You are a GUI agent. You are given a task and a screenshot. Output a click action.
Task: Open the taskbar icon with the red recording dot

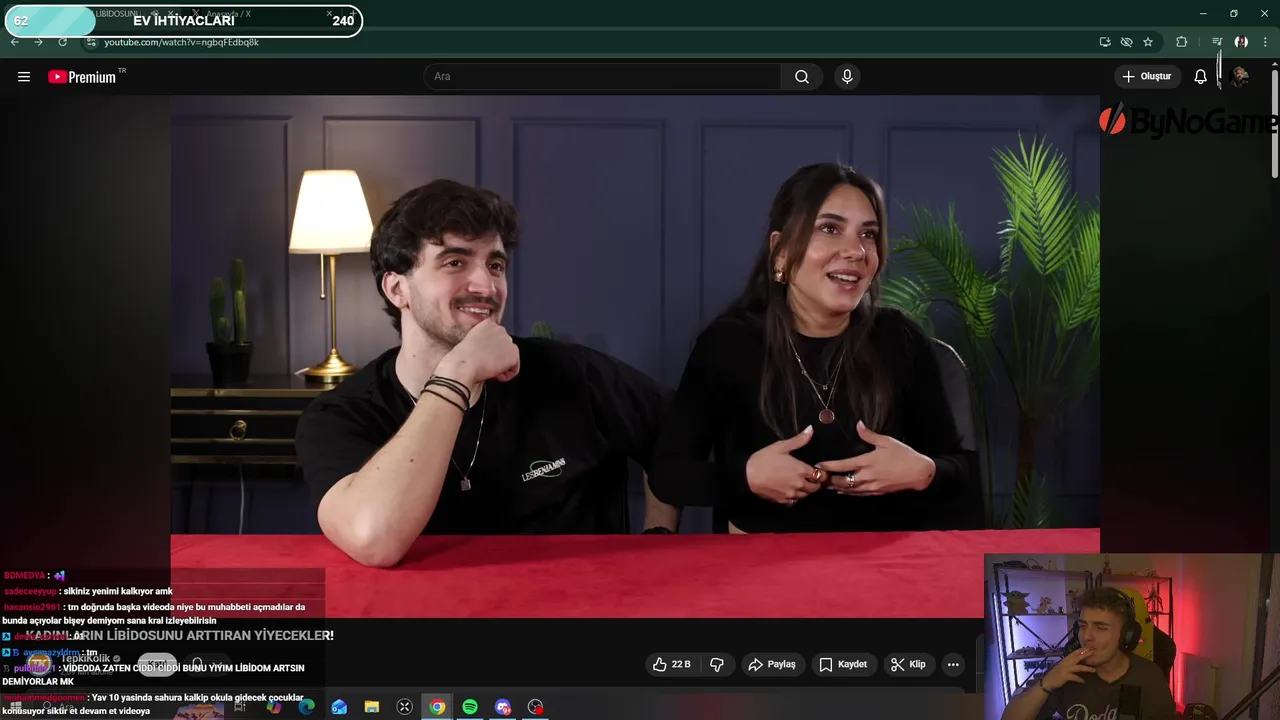pos(536,707)
